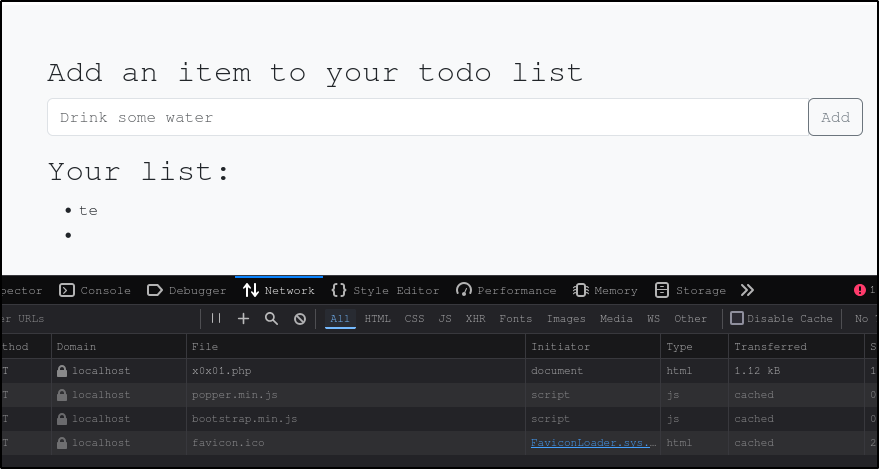Image resolution: width=879 pixels, height=469 pixels.
Task: Click the pause/resume recording network icon
Action: click(216, 318)
